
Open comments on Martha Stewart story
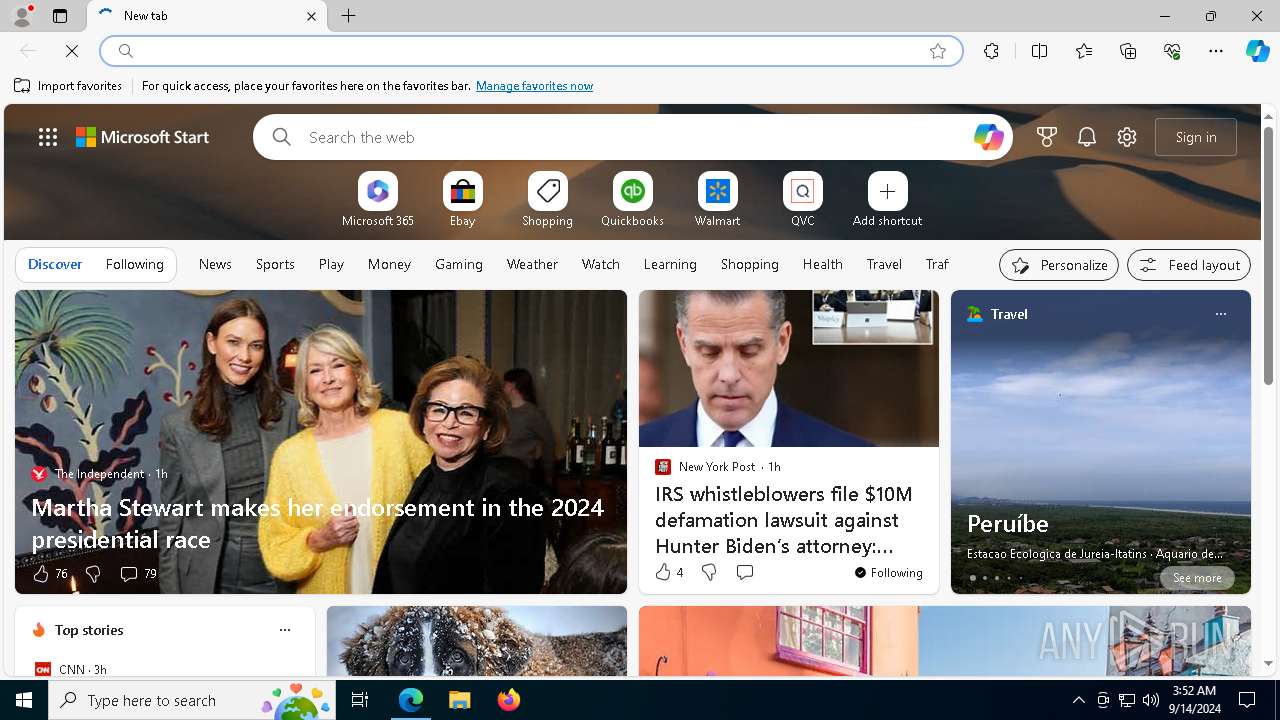(x=138, y=574)
